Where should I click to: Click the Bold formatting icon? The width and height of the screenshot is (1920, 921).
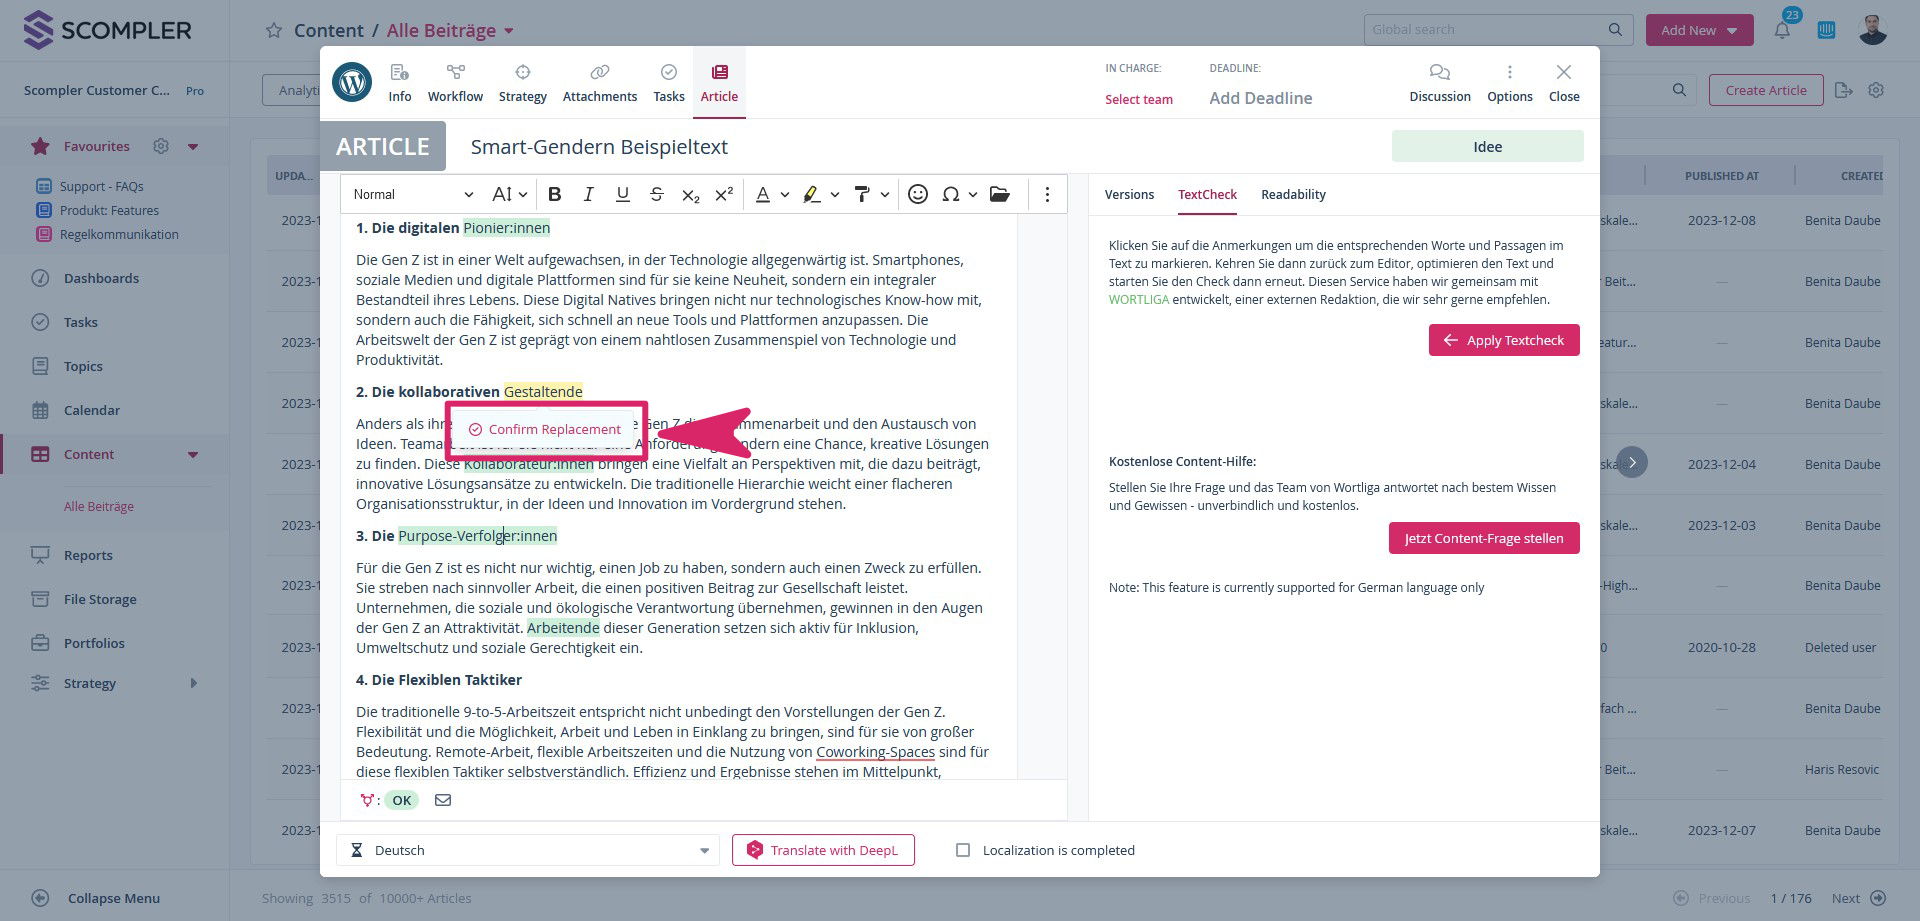pyautogui.click(x=555, y=195)
